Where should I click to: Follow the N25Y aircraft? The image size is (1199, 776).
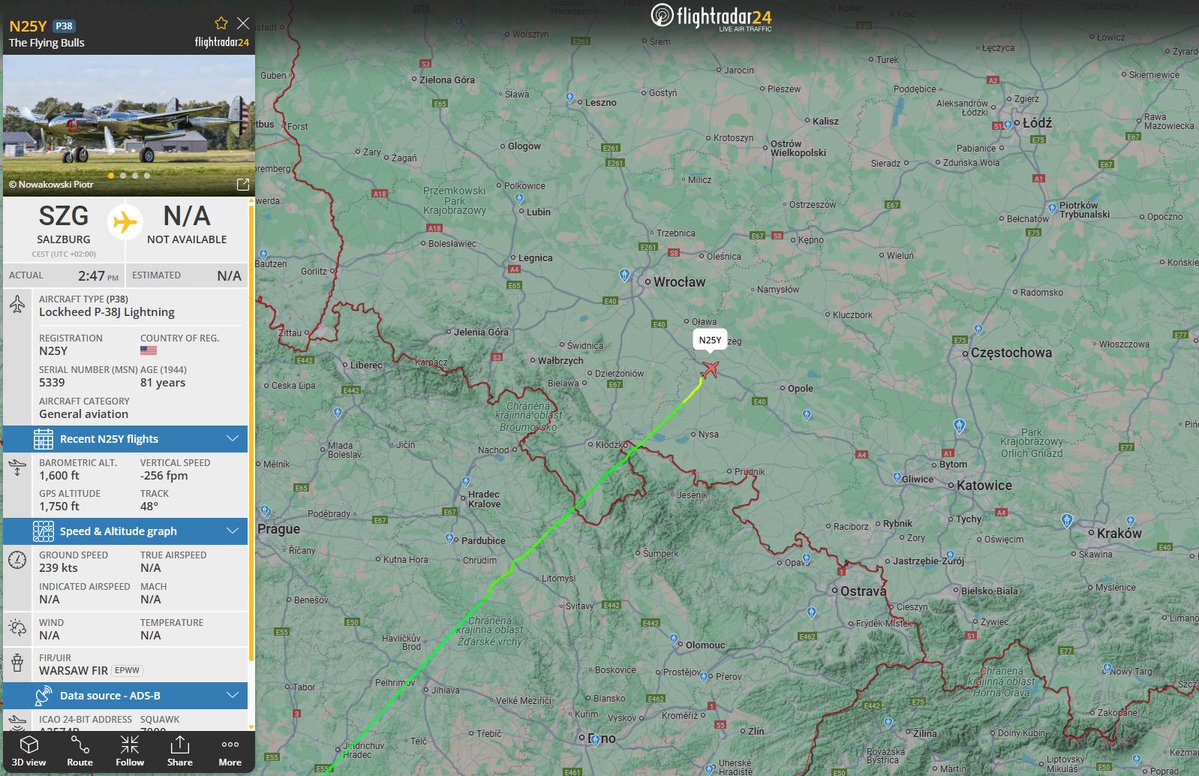130,752
